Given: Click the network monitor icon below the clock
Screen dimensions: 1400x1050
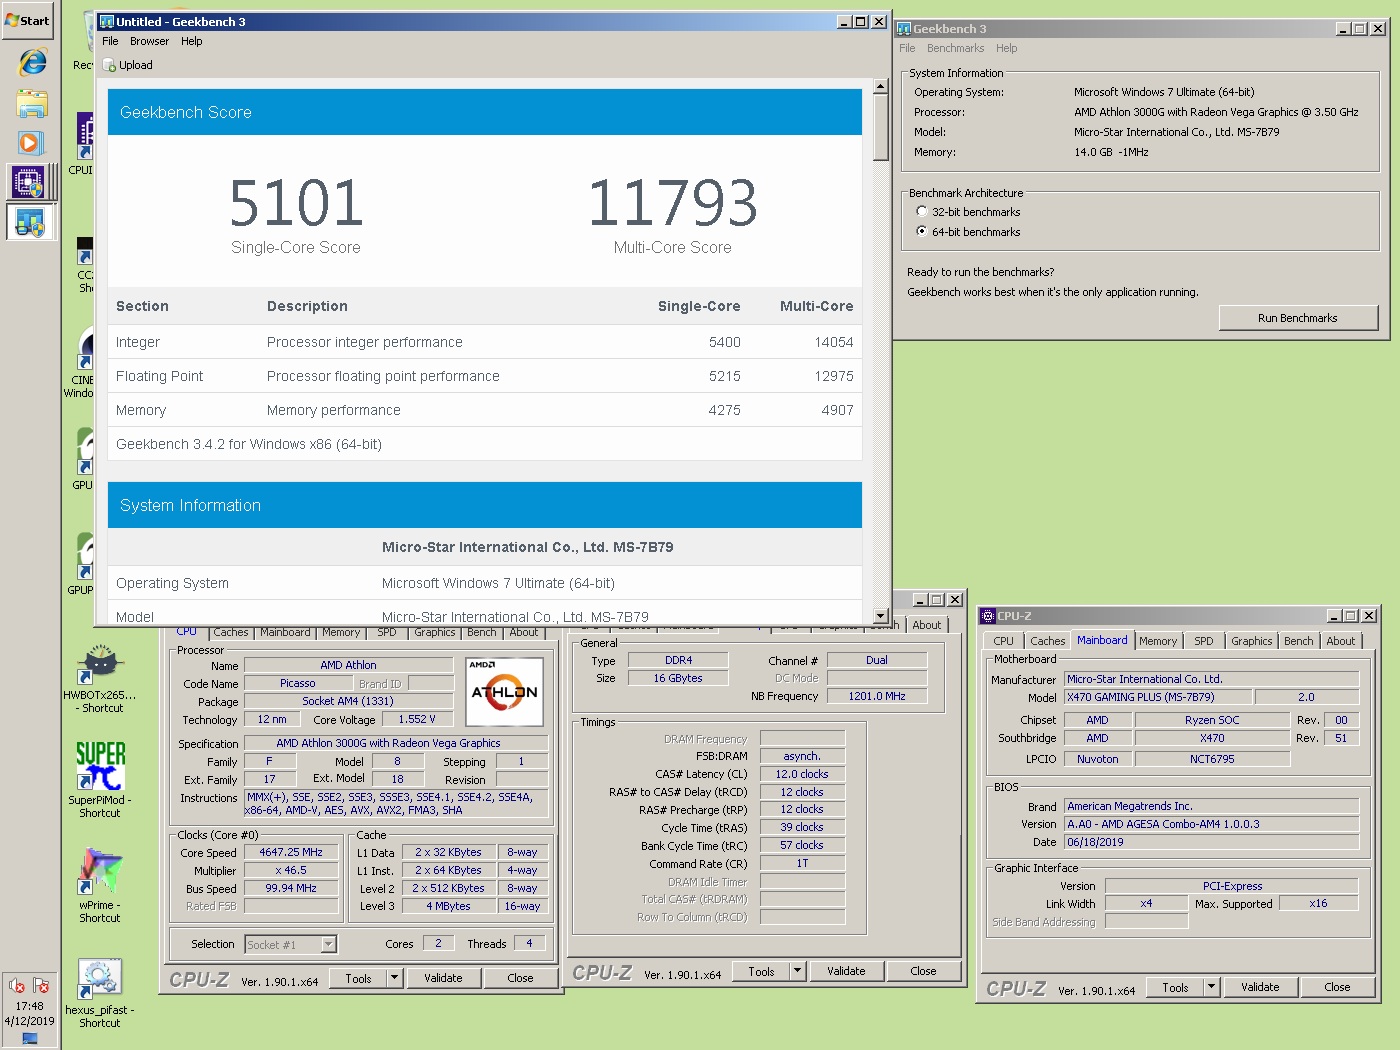Looking at the screenshot, I should coord(29,1039).
